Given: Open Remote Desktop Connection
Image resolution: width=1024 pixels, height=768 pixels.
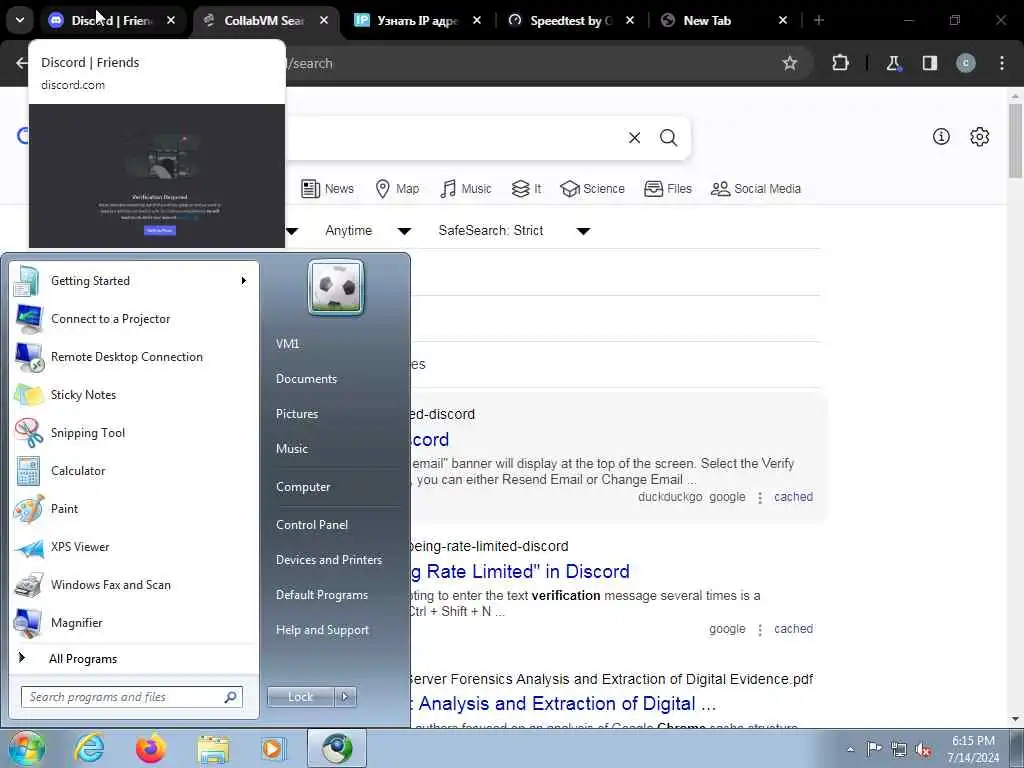Looking at the screenshot, I should 134,357.
